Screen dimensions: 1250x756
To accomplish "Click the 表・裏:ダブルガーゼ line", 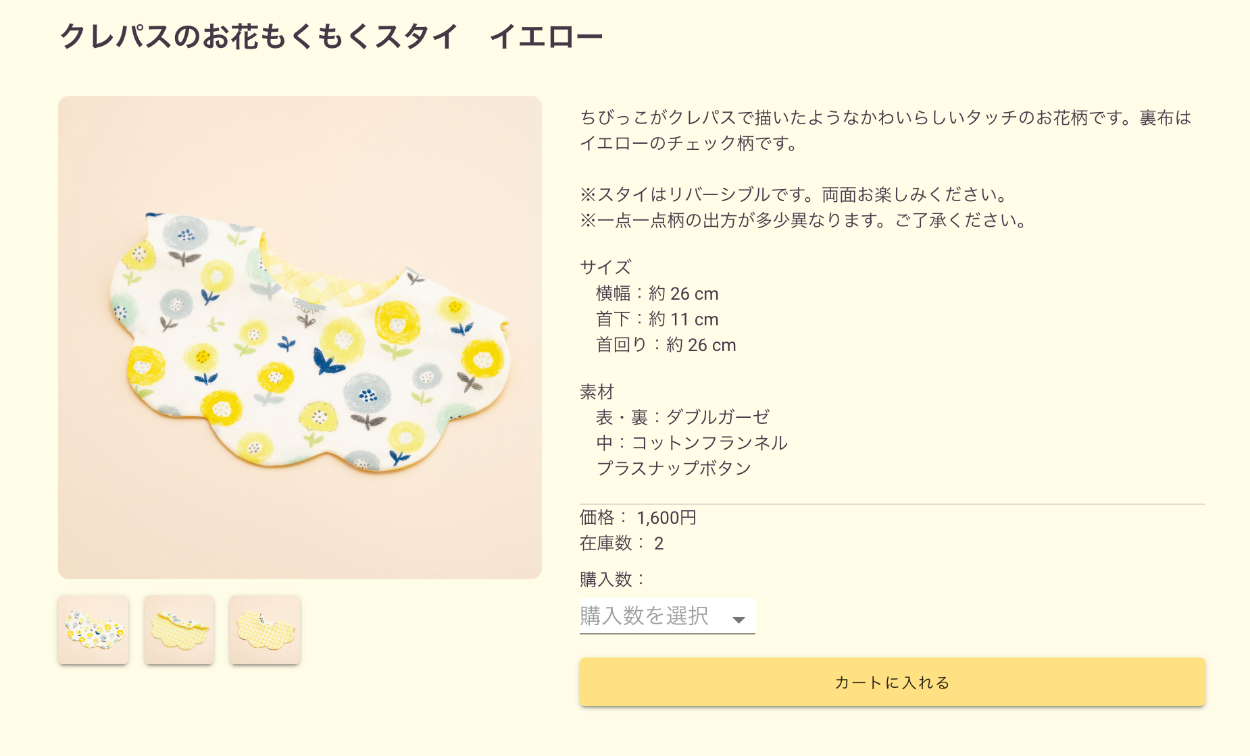I will point(683,418).
